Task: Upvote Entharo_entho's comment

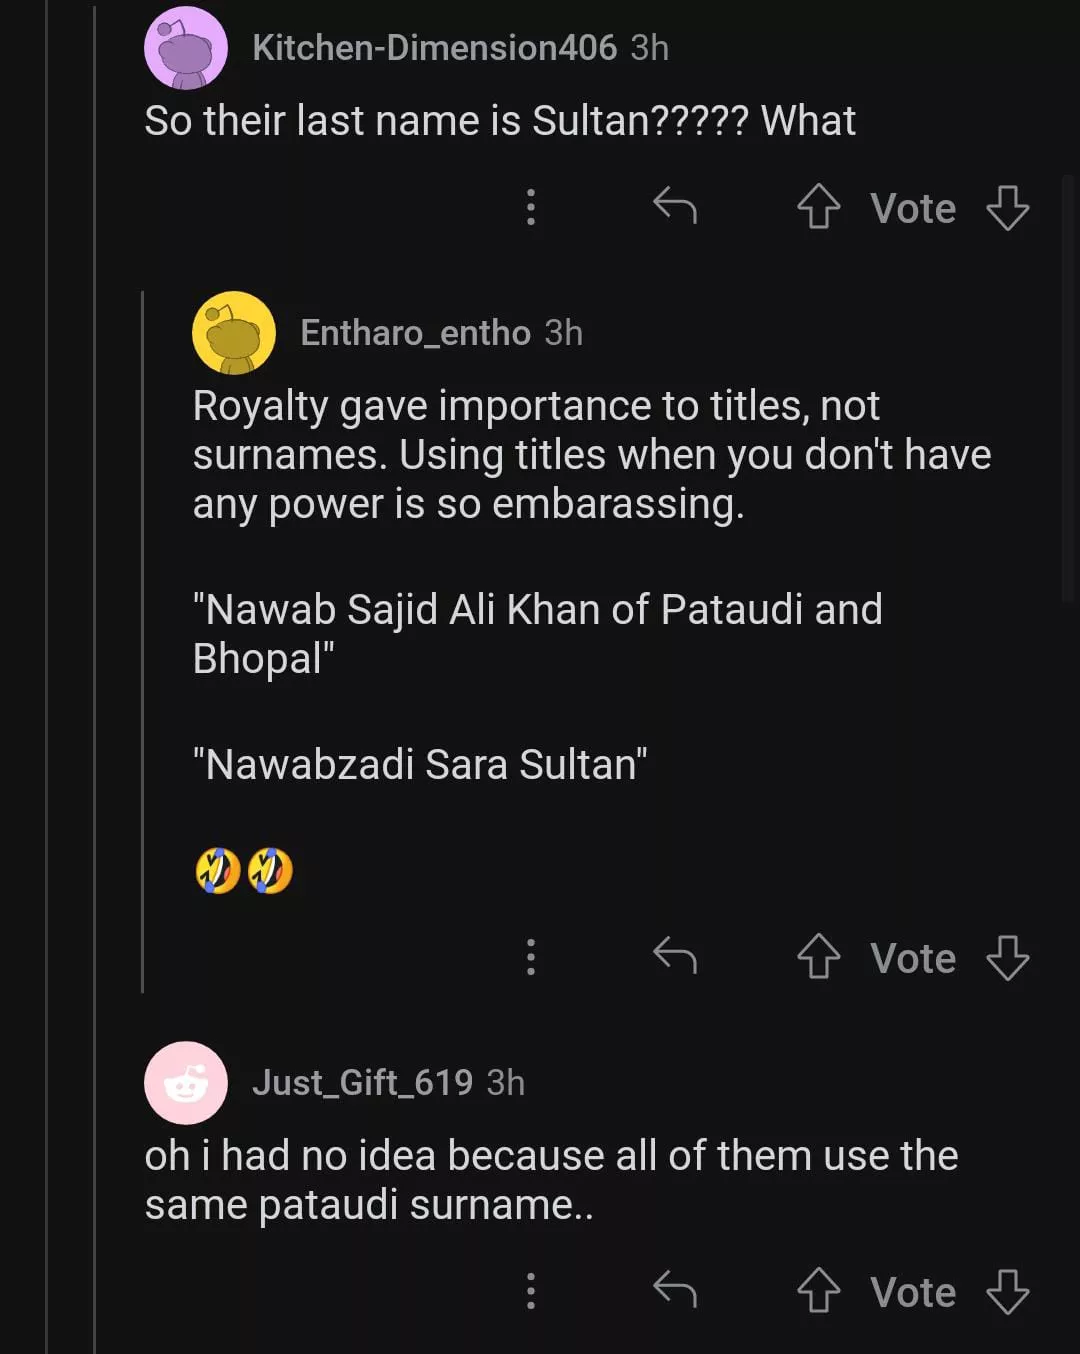Action: click(x=818, y=957)
